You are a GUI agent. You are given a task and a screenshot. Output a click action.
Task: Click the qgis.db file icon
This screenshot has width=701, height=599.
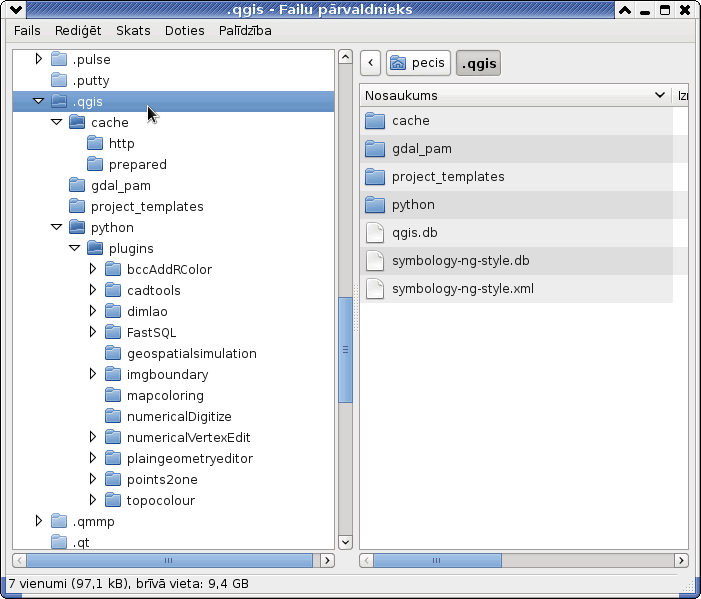(x=375, y=233)
